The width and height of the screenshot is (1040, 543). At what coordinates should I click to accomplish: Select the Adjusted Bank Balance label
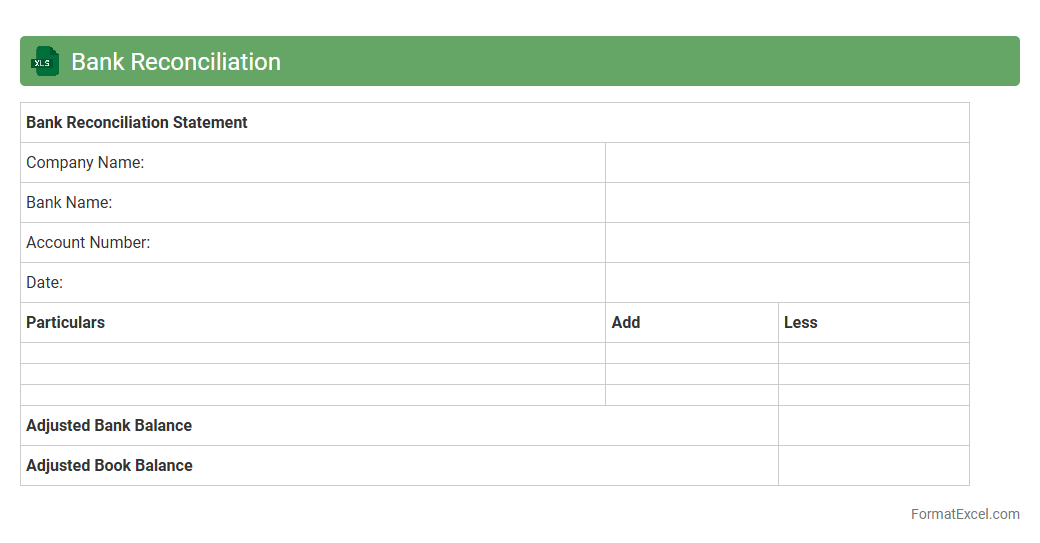click(x=109, y=426)
